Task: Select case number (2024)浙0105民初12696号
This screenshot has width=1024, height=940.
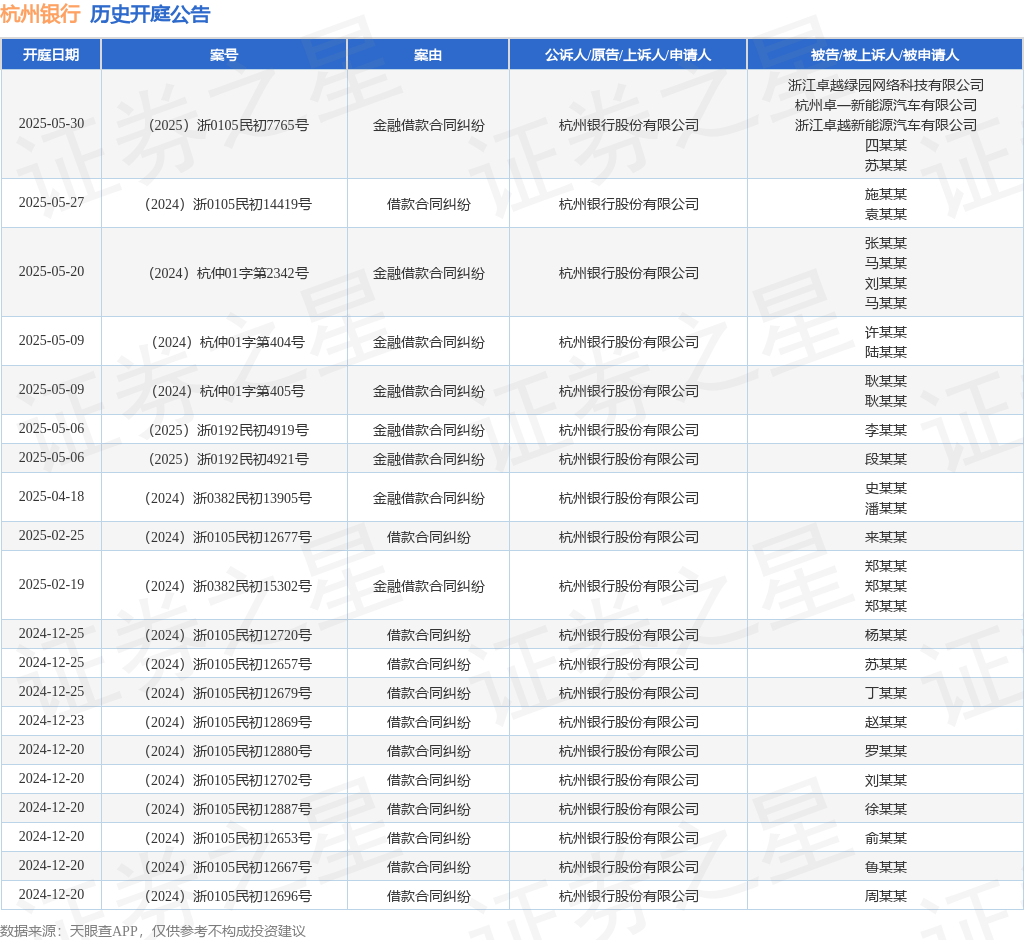Action: pos(228,896)
